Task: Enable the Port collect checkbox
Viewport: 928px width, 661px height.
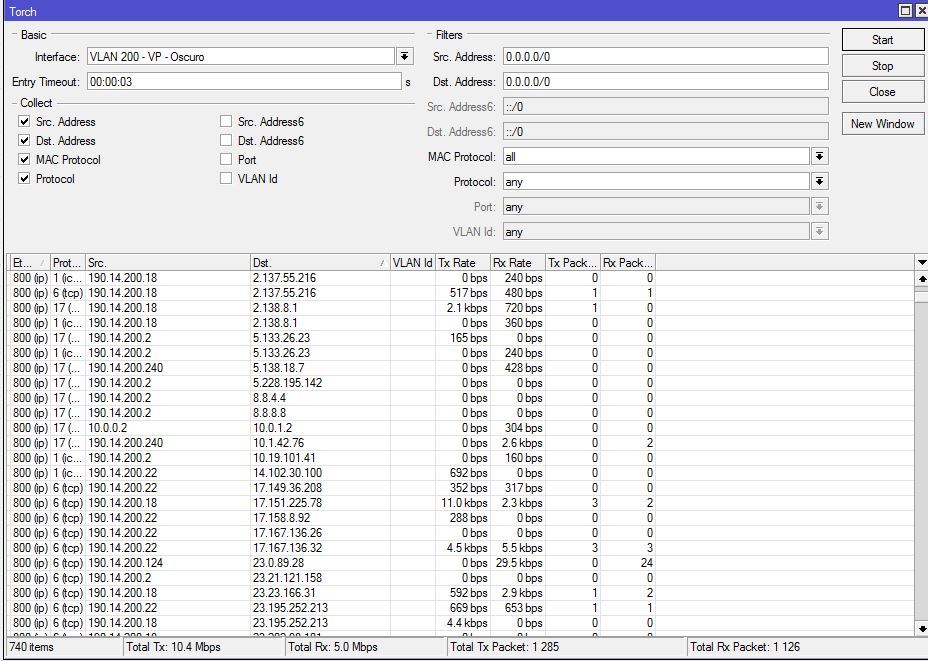Action: (226, 159)
